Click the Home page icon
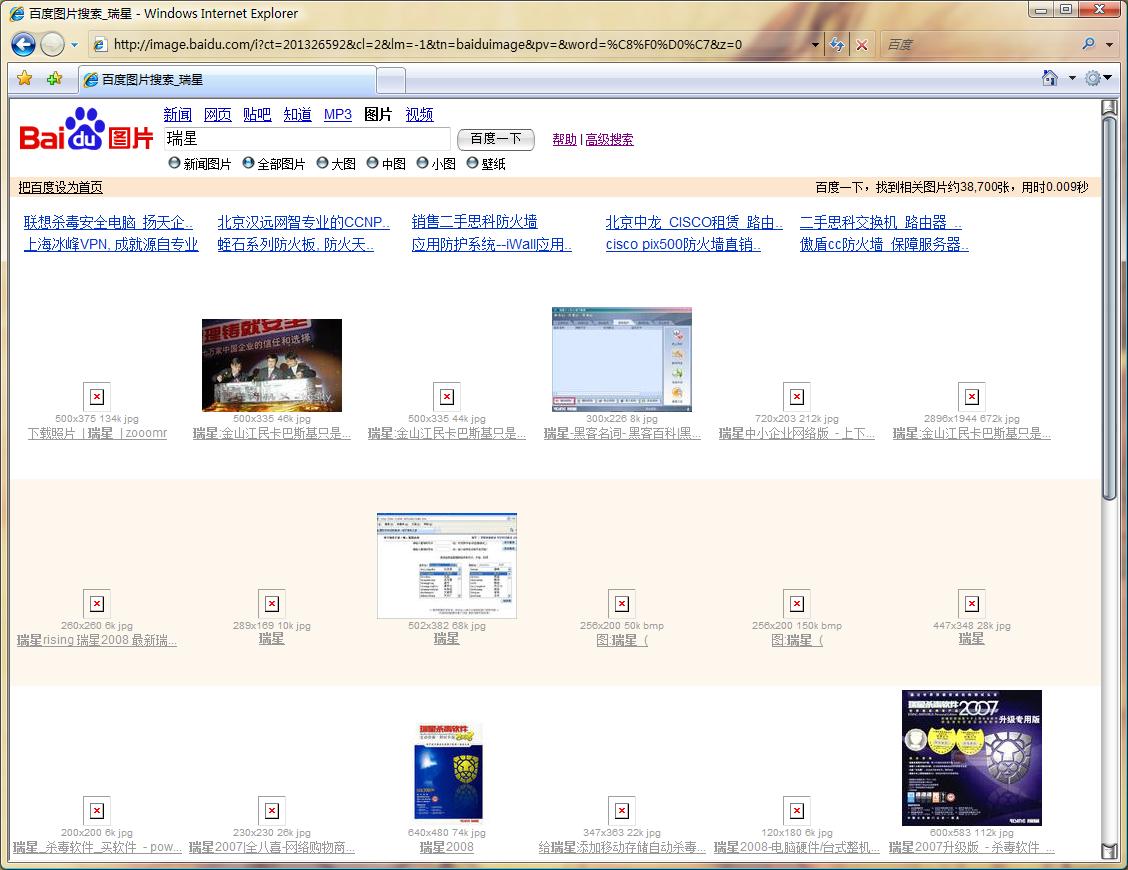 (x=1050, y=78)
